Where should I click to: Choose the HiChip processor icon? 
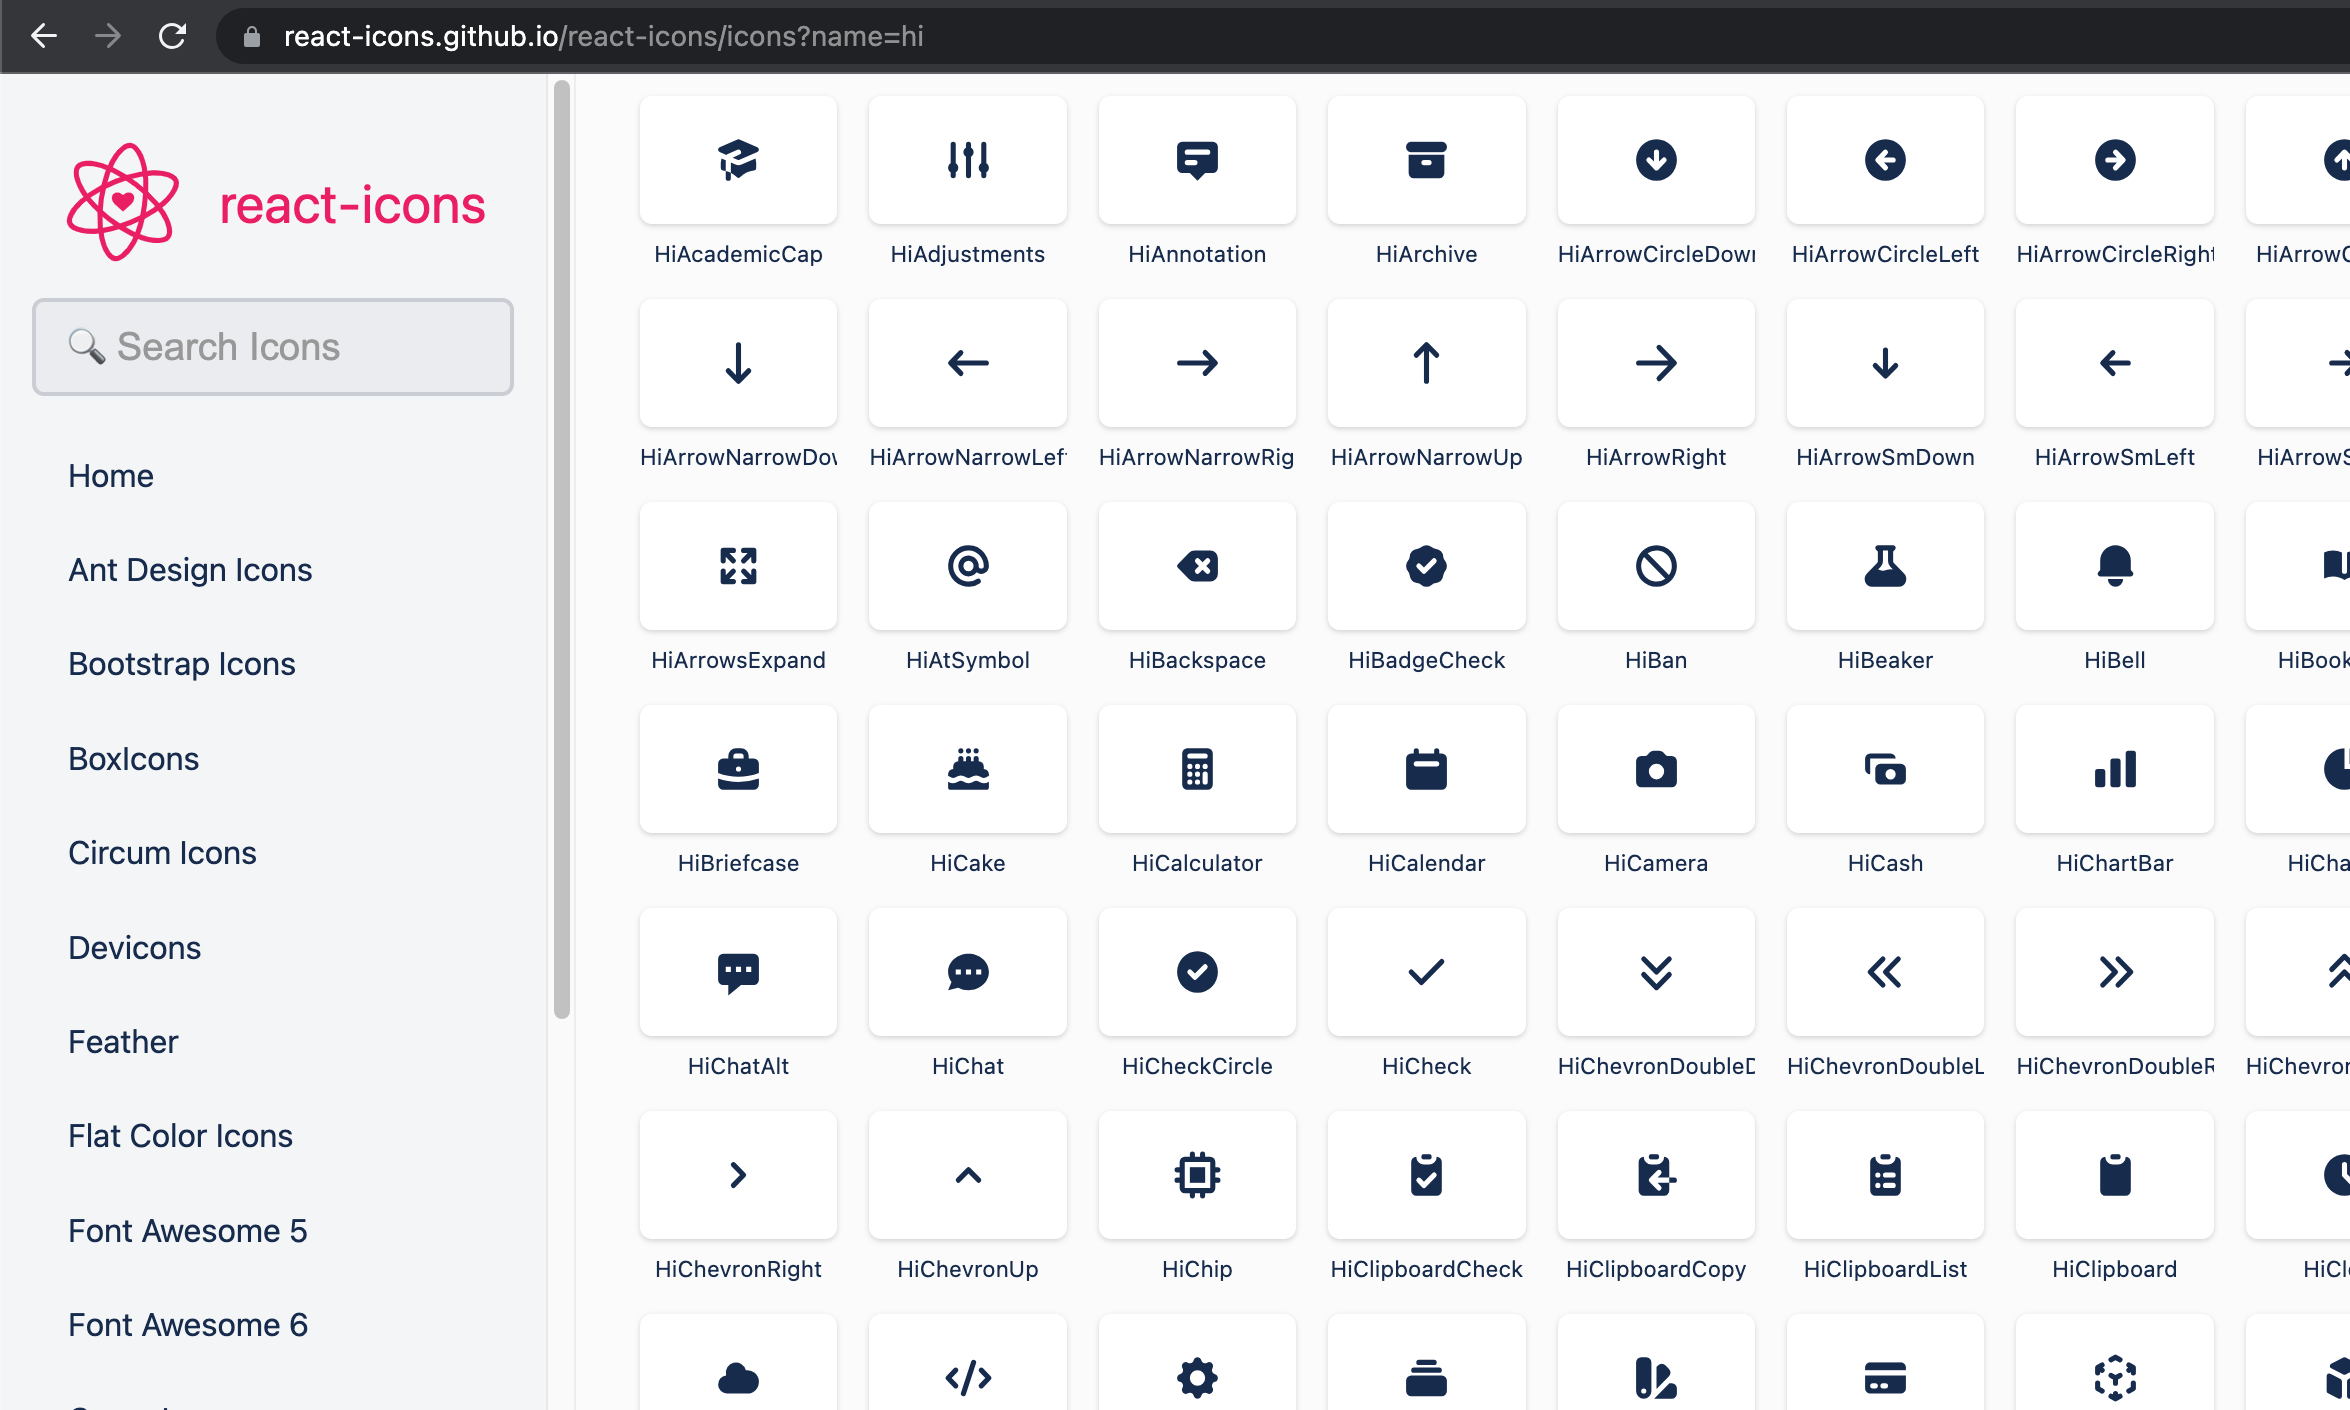click(x=1197, y=1175)
